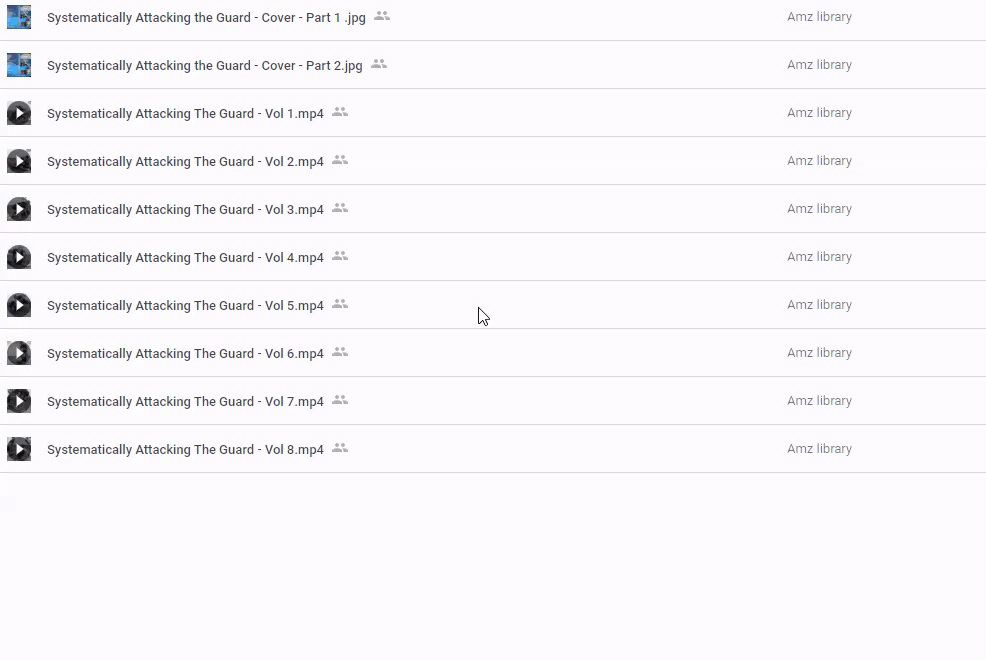Click the Vol 5.mp4 video play icon
Image resolution: width=986 pixels, height=660 pixels.
coord(19,305)
